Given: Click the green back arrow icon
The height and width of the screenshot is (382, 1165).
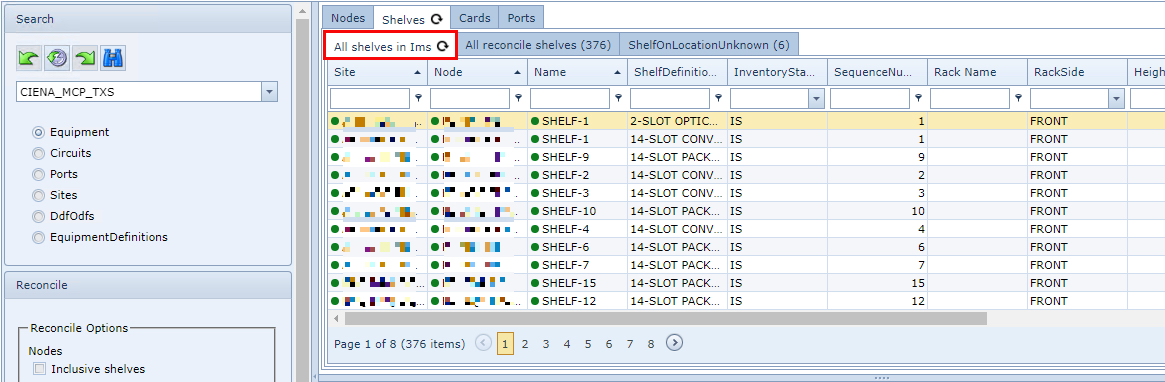Looking at the screenshot, I should [x=28, y=58].
